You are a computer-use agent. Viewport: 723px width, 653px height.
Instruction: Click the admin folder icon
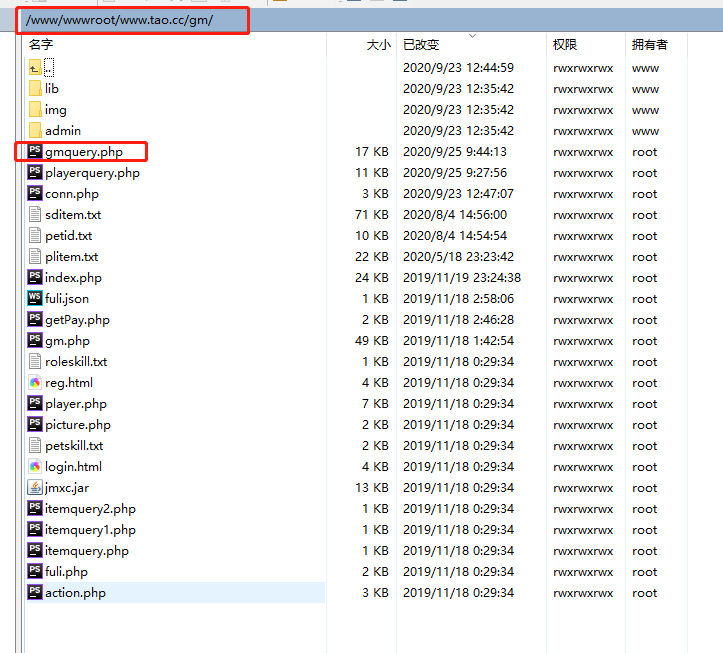coord(35,131)
